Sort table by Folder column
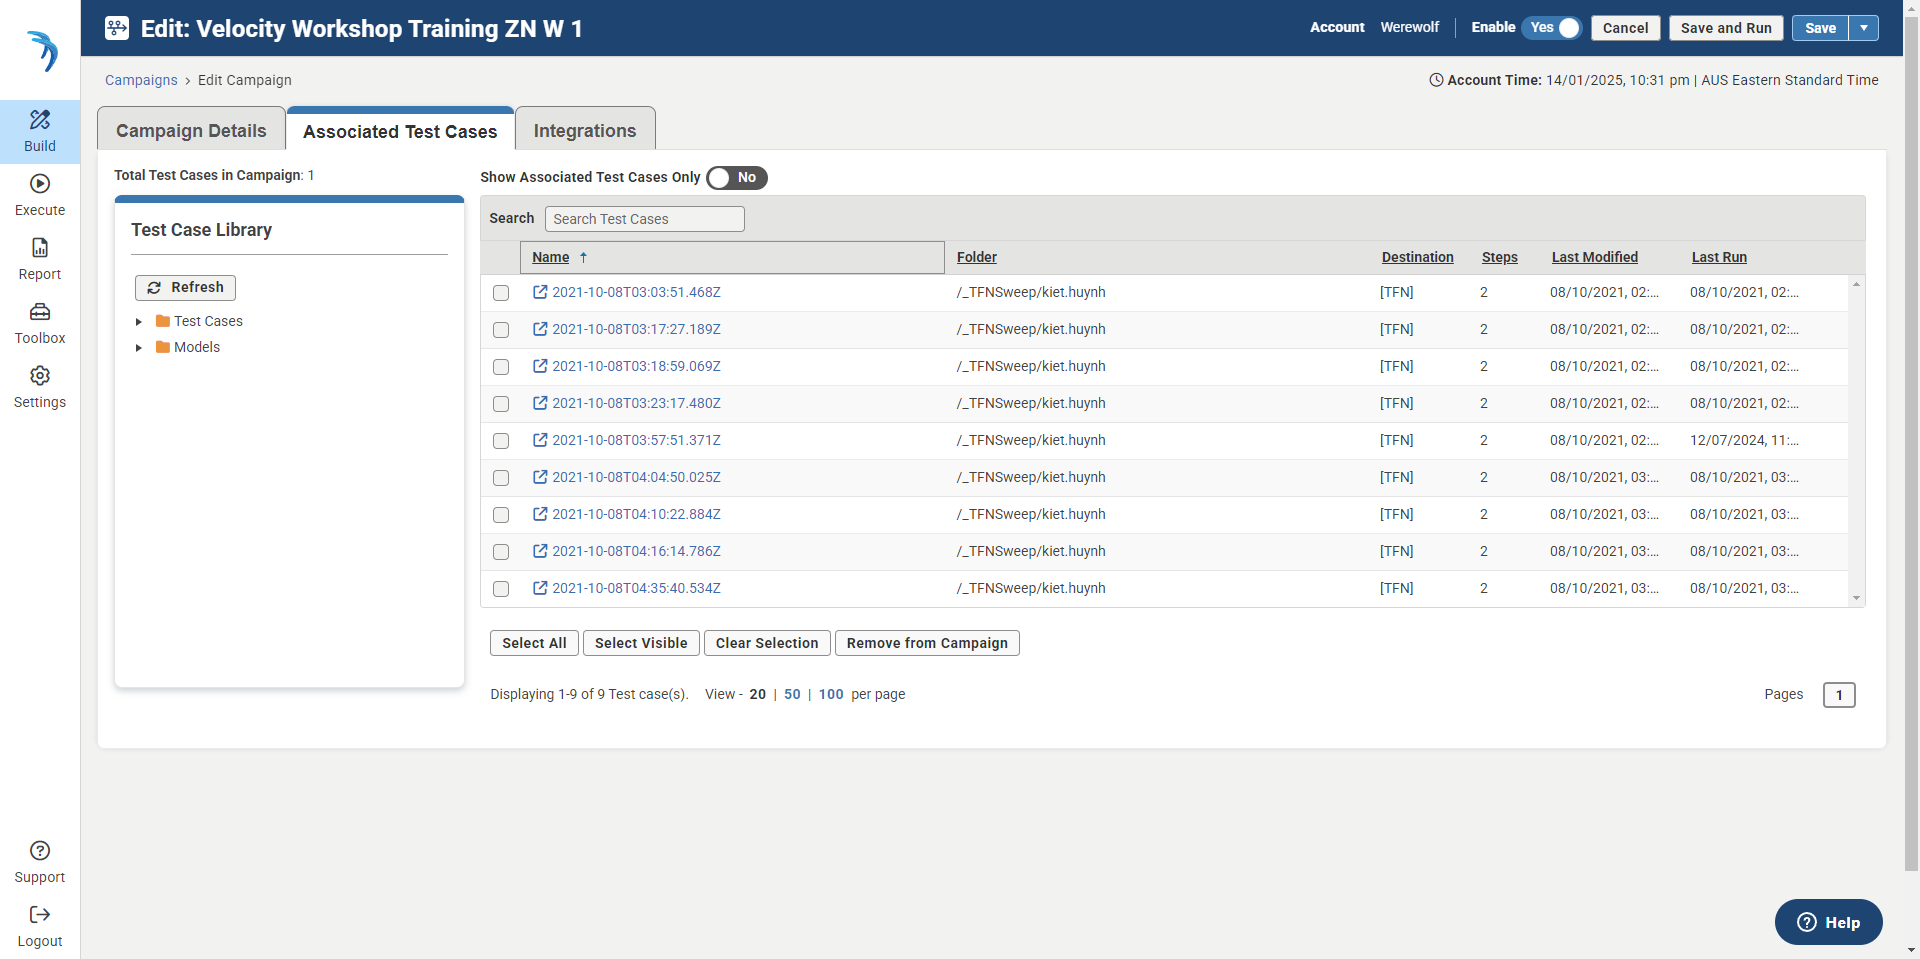Viewport: 1920px width, 959px height. pos(977,257)
